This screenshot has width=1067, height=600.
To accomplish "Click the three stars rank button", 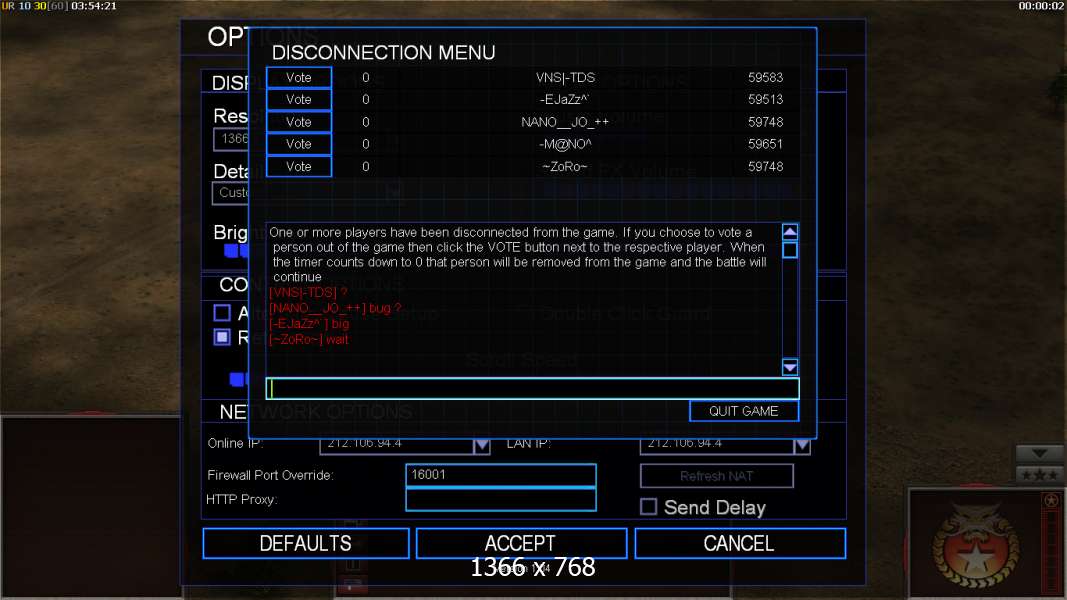I will coord(1039,475).
